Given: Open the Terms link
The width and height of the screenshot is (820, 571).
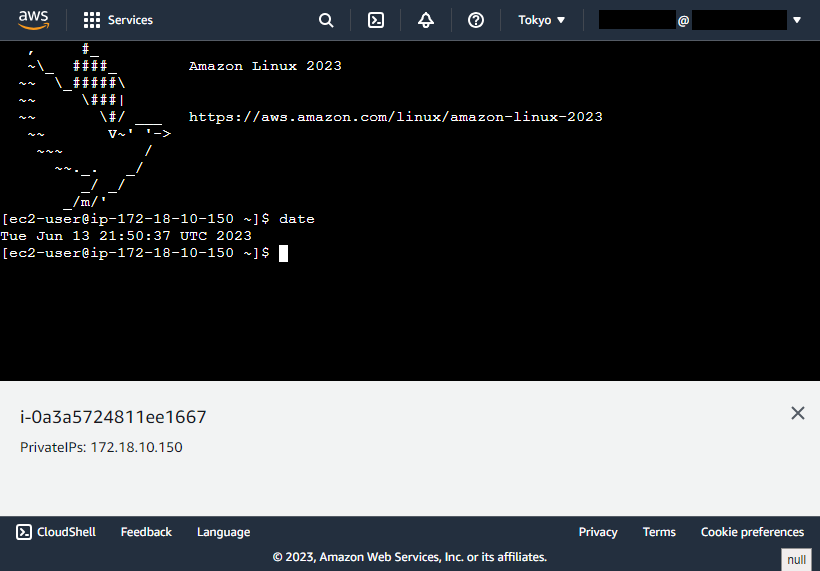Looking at the screenshot, I should pyautogui.click(x=659, y=532).
